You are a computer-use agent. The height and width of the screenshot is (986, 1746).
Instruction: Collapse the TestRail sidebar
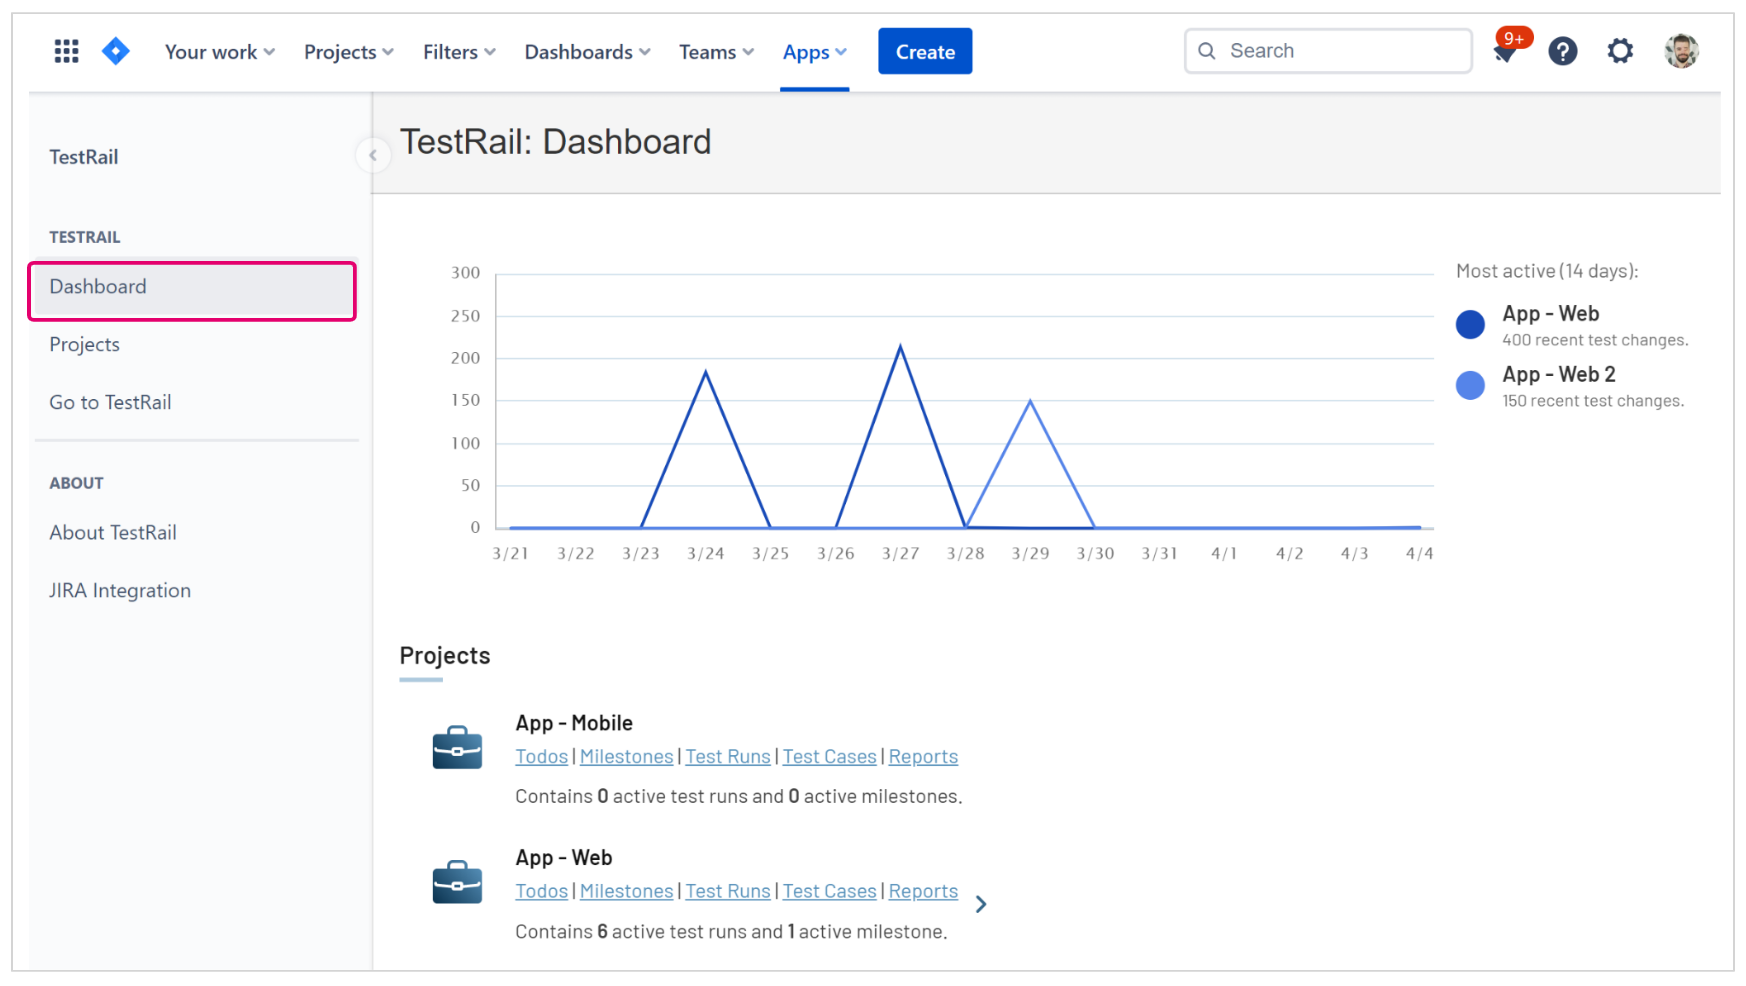pyautogui.click(x=373, y=155)
